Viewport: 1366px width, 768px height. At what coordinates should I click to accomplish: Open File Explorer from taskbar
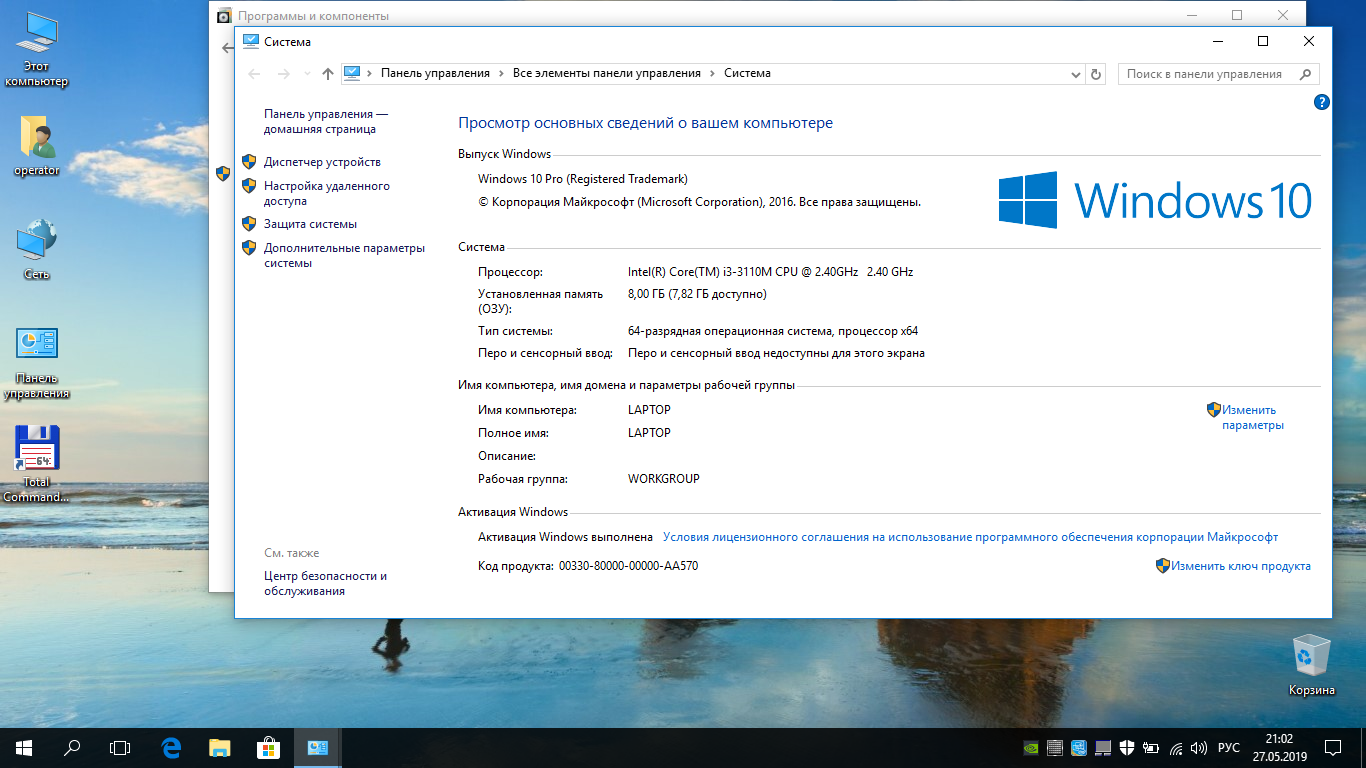point(220,747)
